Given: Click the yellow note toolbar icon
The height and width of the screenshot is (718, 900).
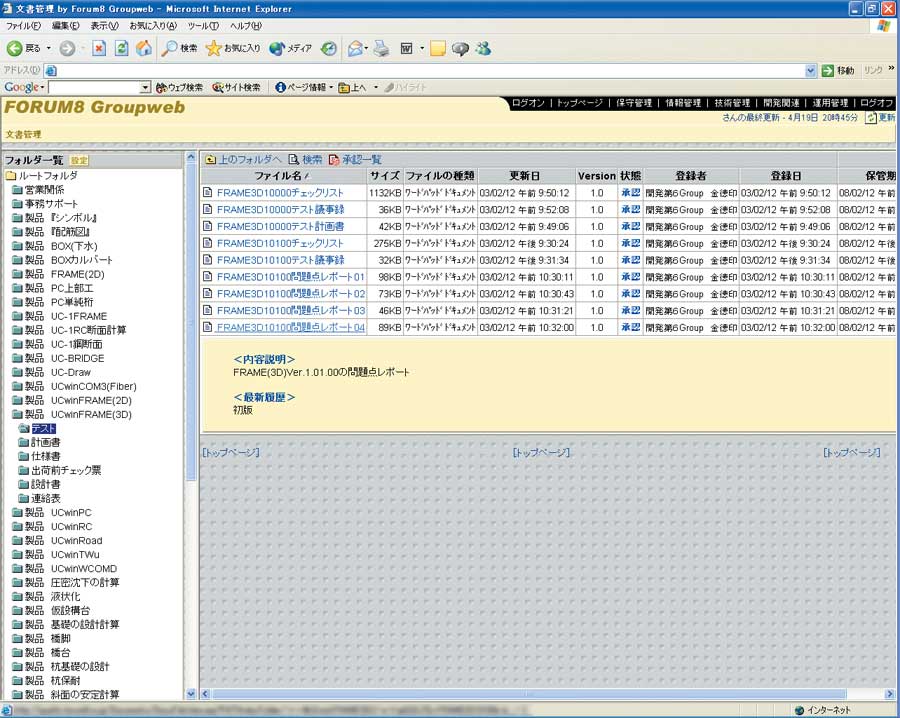Looking at the screenshot, I should tap(437, 49).
